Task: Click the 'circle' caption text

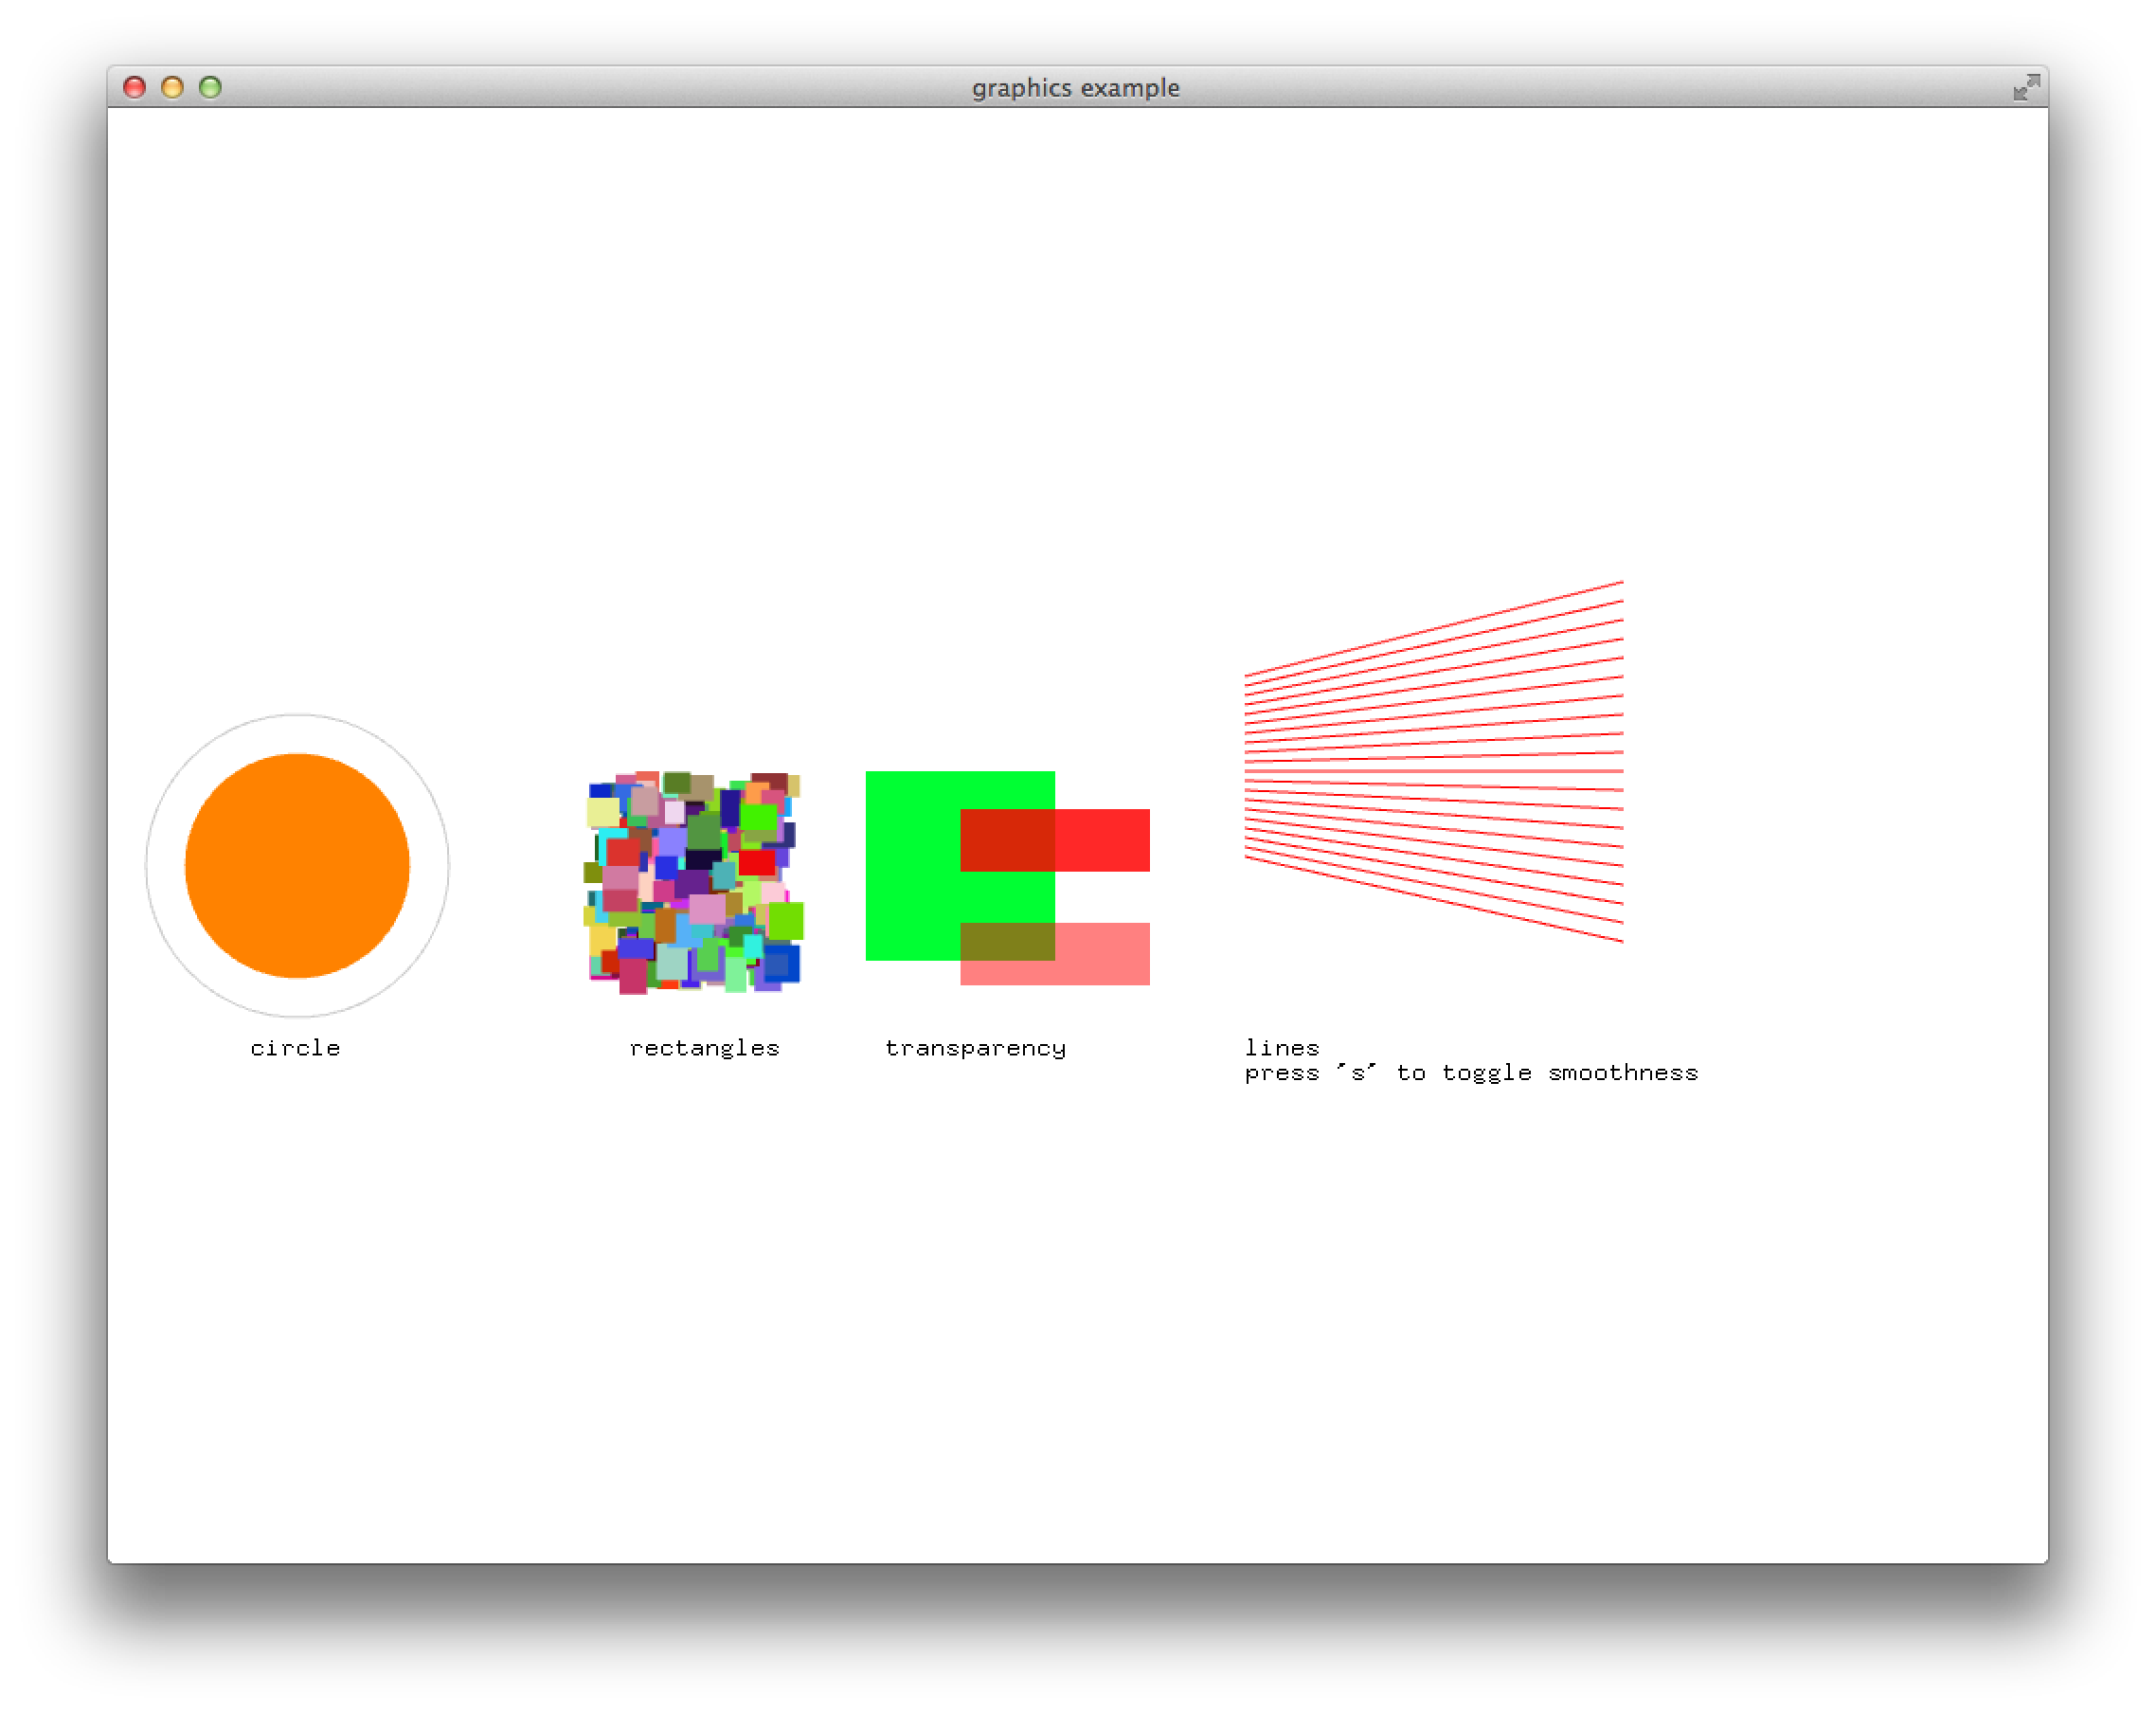Action: (295, 1047)
